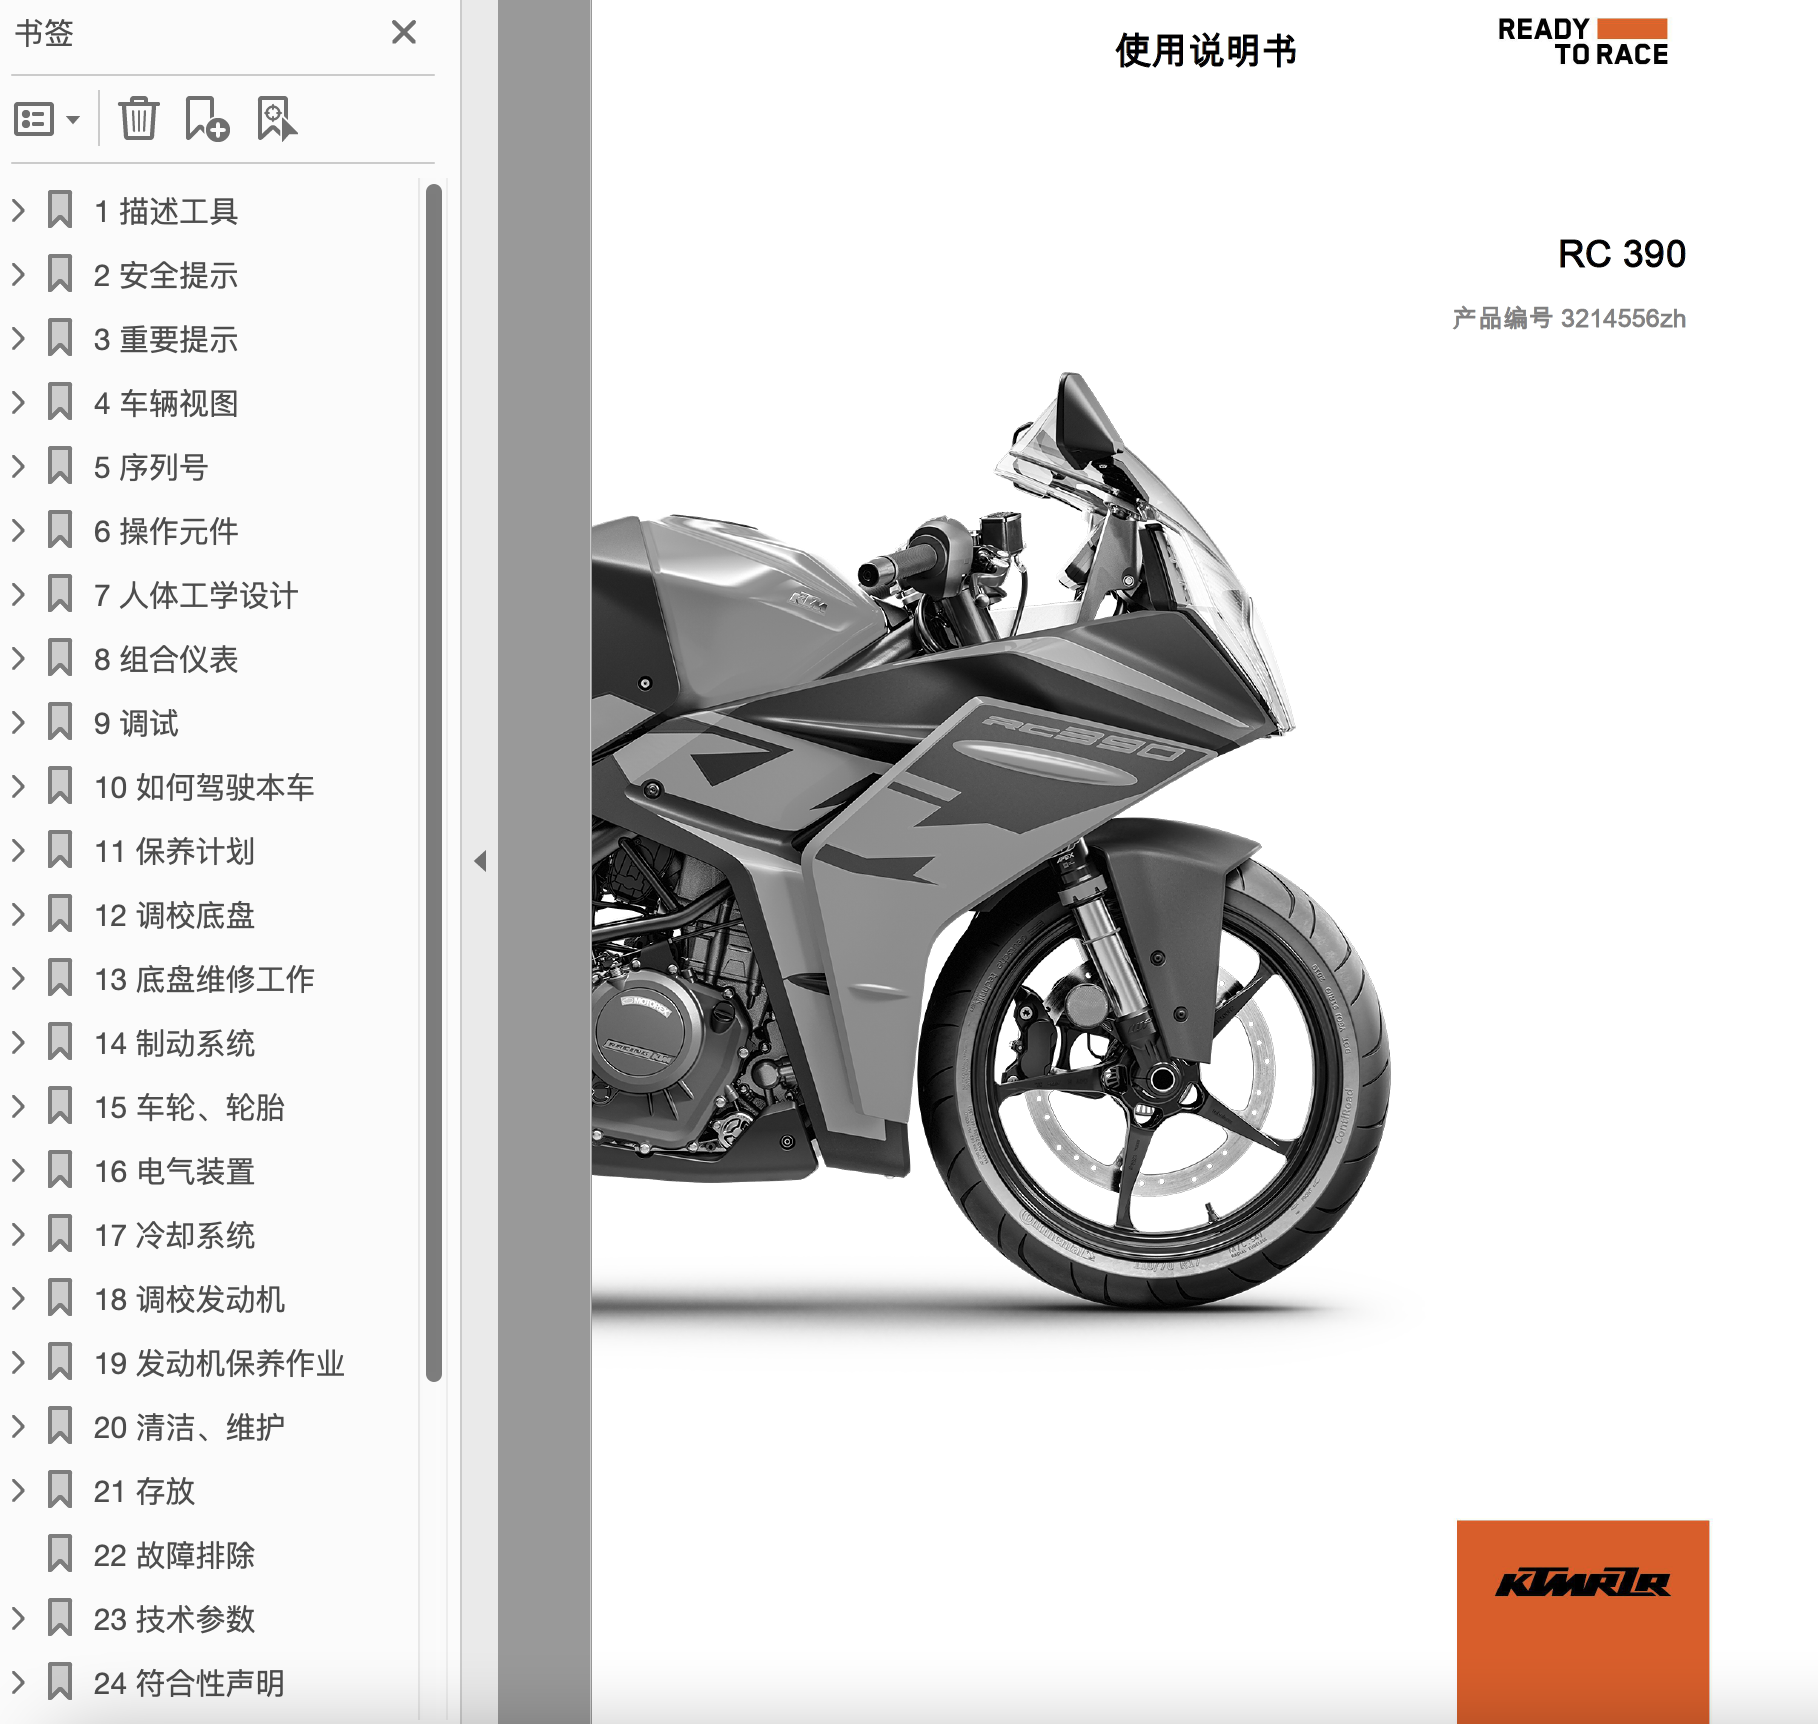Open the 18 调校发动机 bookmark
The width and height of the screenshot is (1818, 1724).
190,1299
